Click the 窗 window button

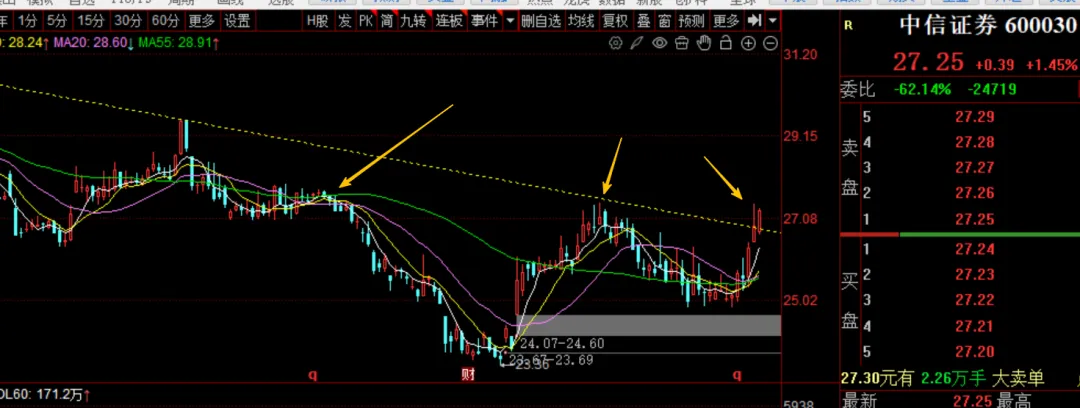(x=664, y=21)
